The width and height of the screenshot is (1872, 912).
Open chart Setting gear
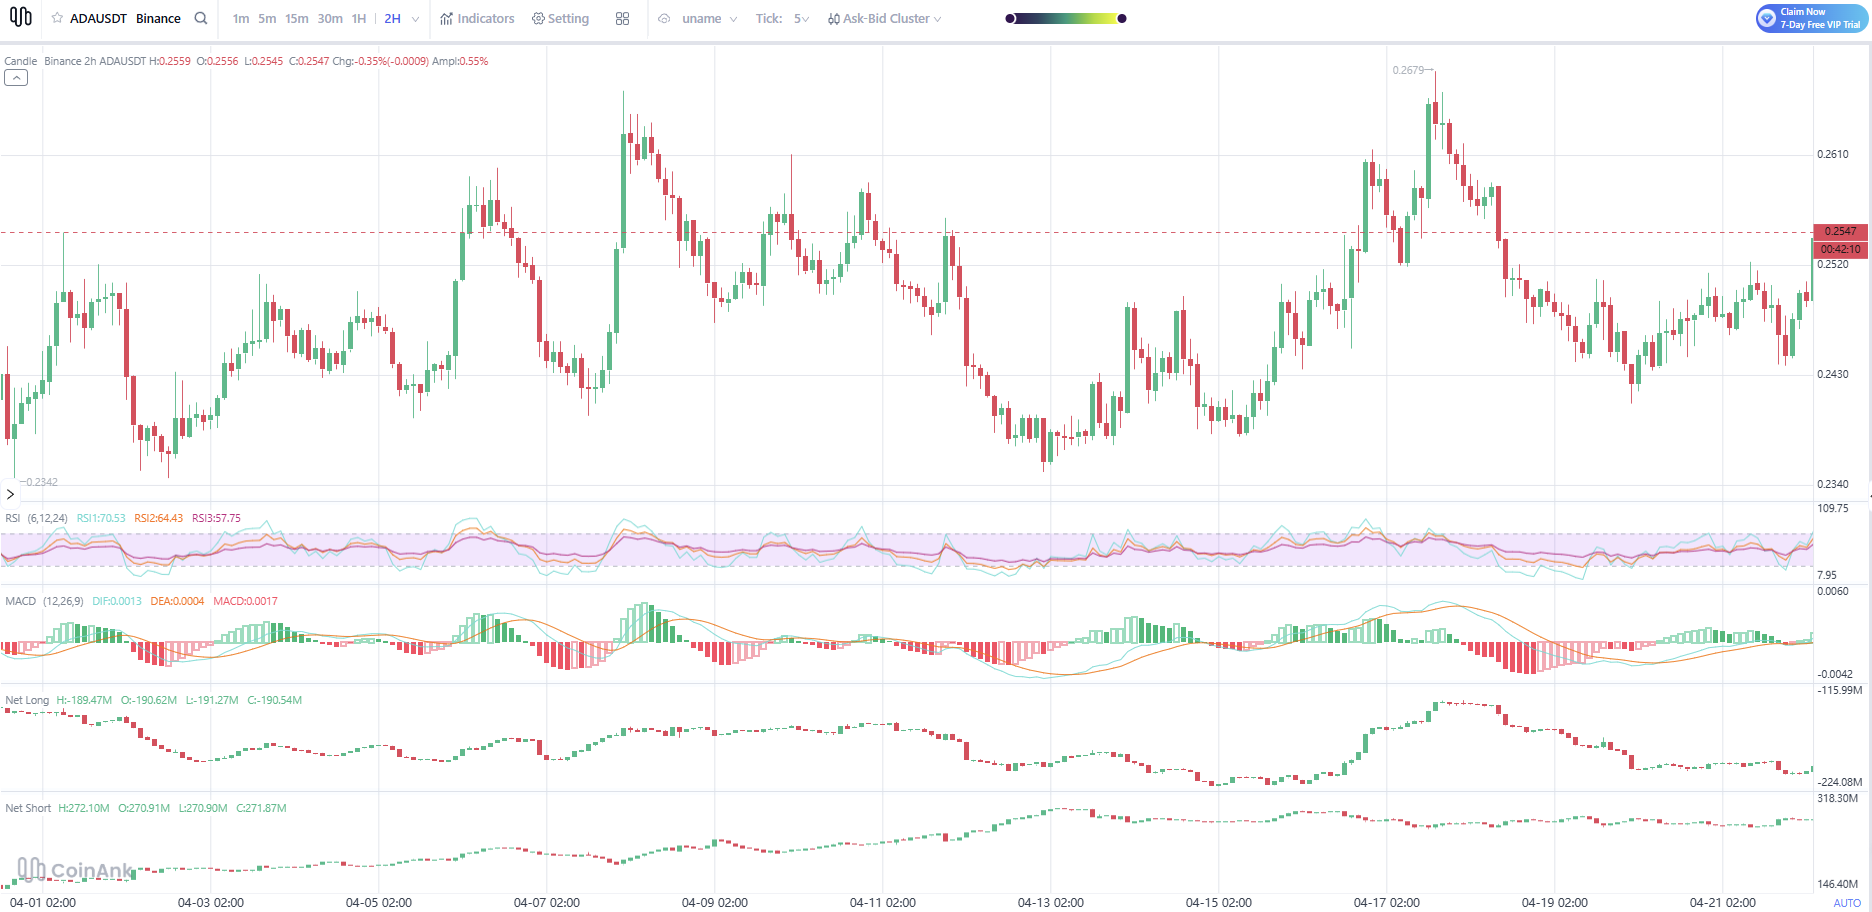click(x=560, y=18)
